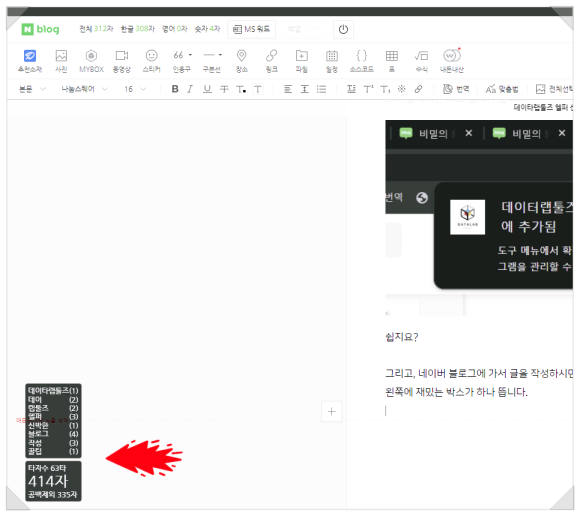
Task: Open the font size 16 dropdown
Action: [135, 89]
